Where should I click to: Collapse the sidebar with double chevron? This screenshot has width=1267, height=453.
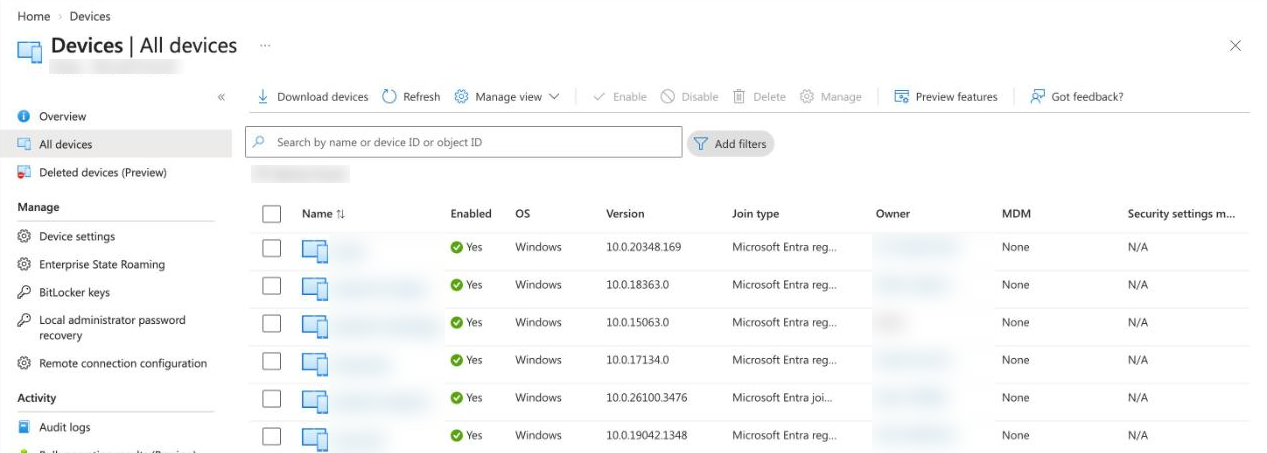[221, 97]
